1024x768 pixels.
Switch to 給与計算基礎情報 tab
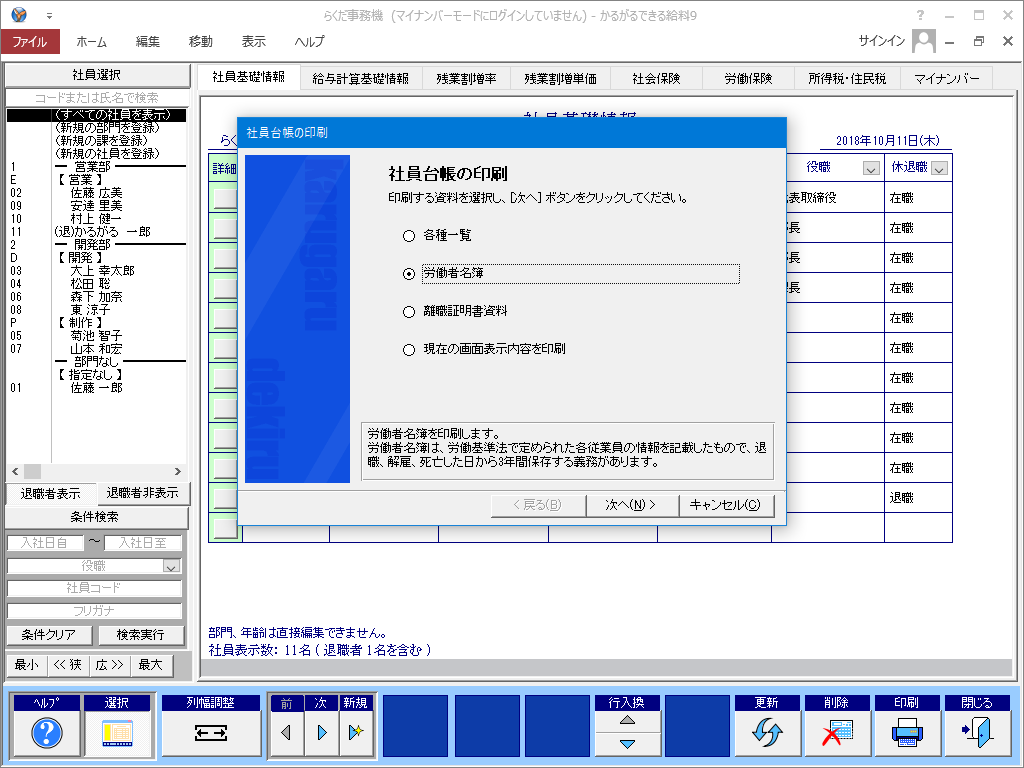tap(360, 78)
